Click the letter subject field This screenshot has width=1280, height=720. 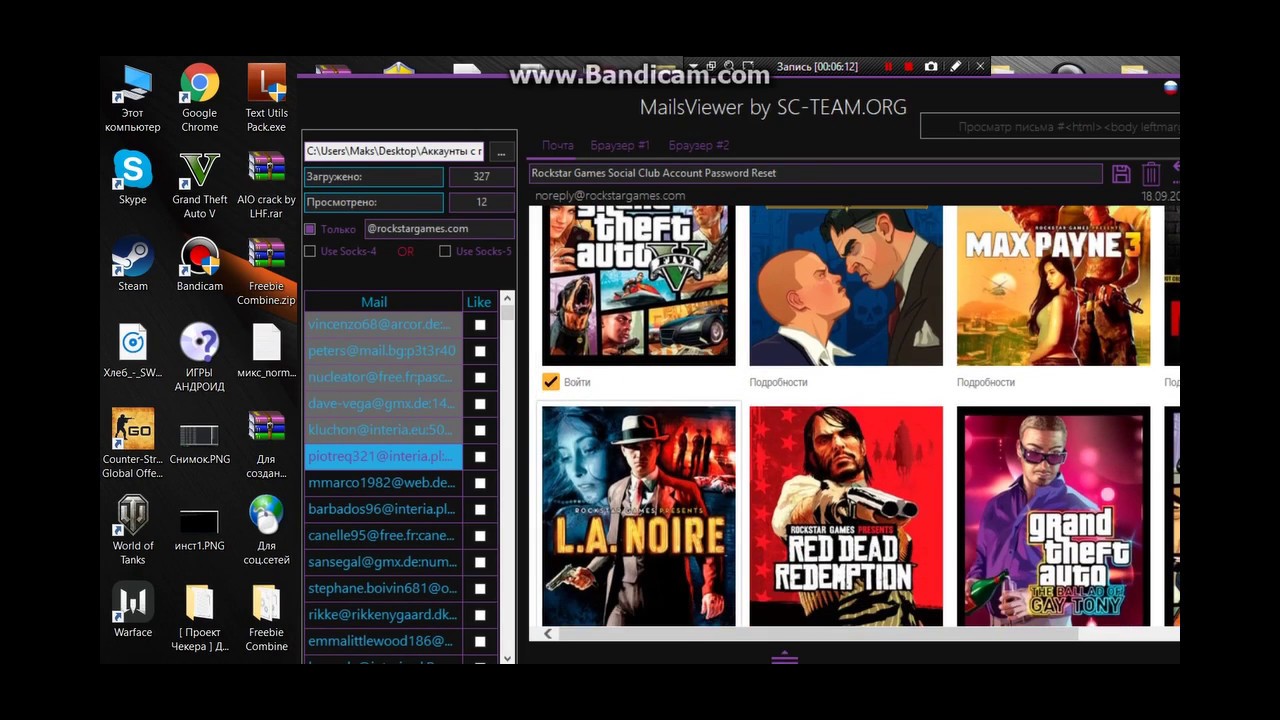coord(815,173)
